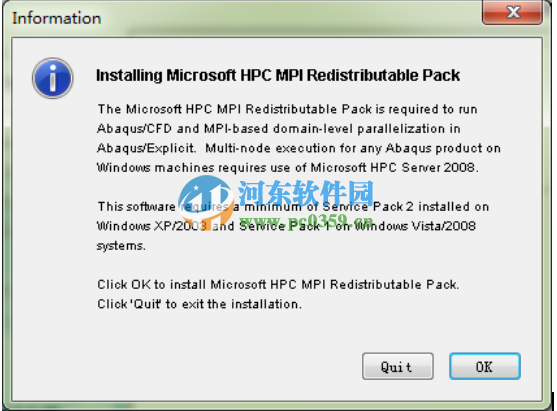Click the Windows XP/2003 text

152,226
